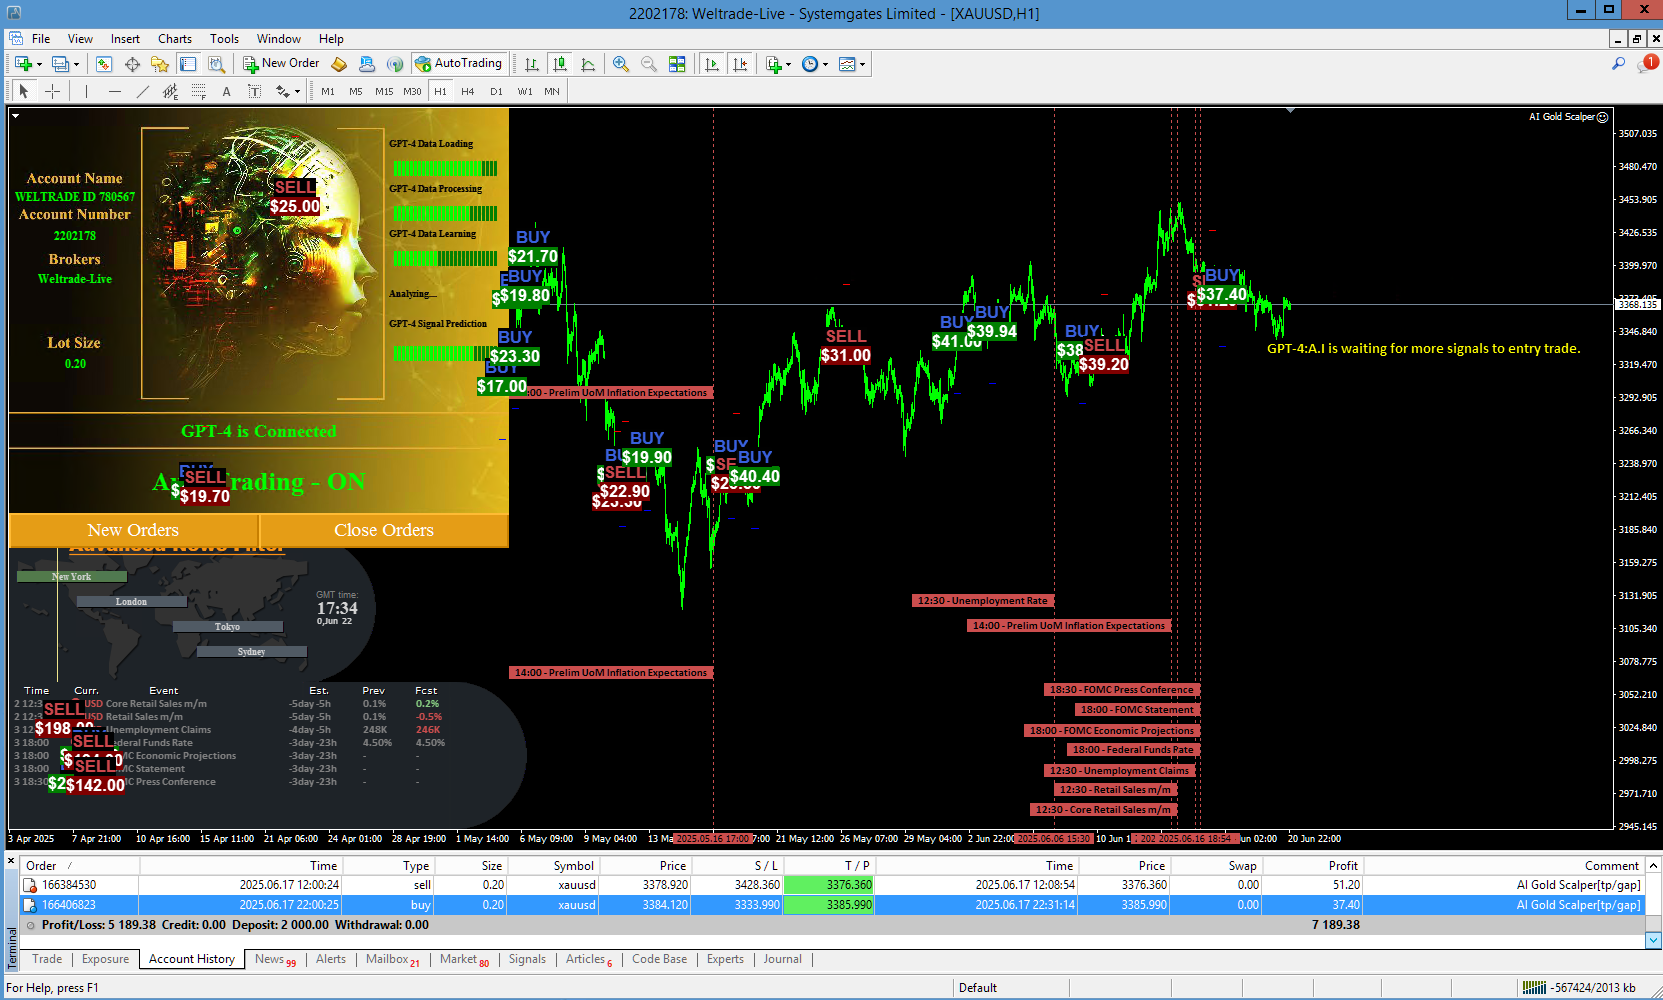
Task: Switch chart to line chart icon
Action: tap(588, 64)
